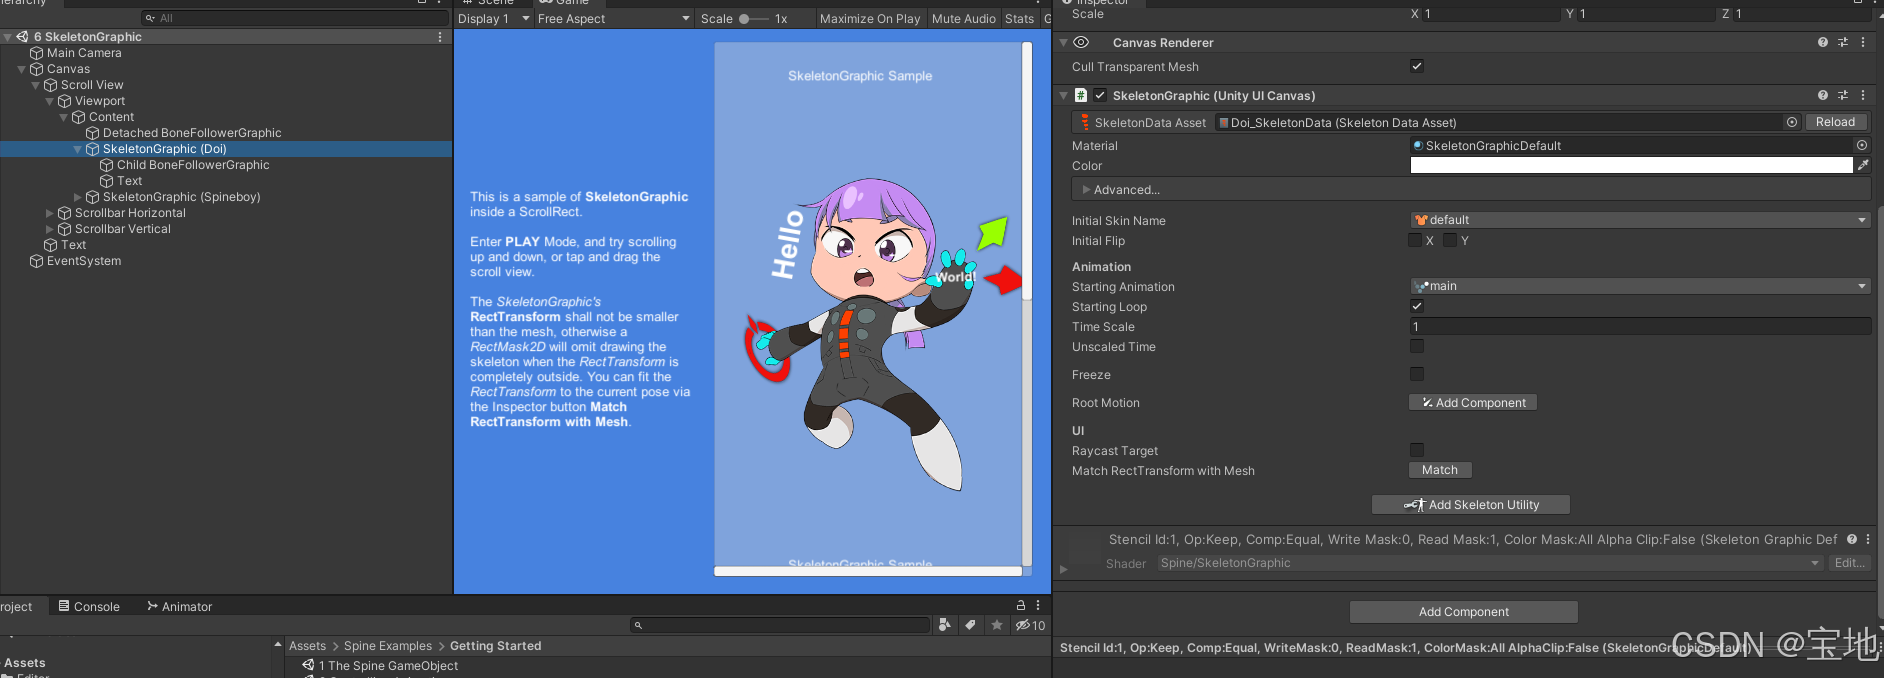Open Canvas Renderer kebab menu
The image size is (1884, 678).
[1863, 43]
